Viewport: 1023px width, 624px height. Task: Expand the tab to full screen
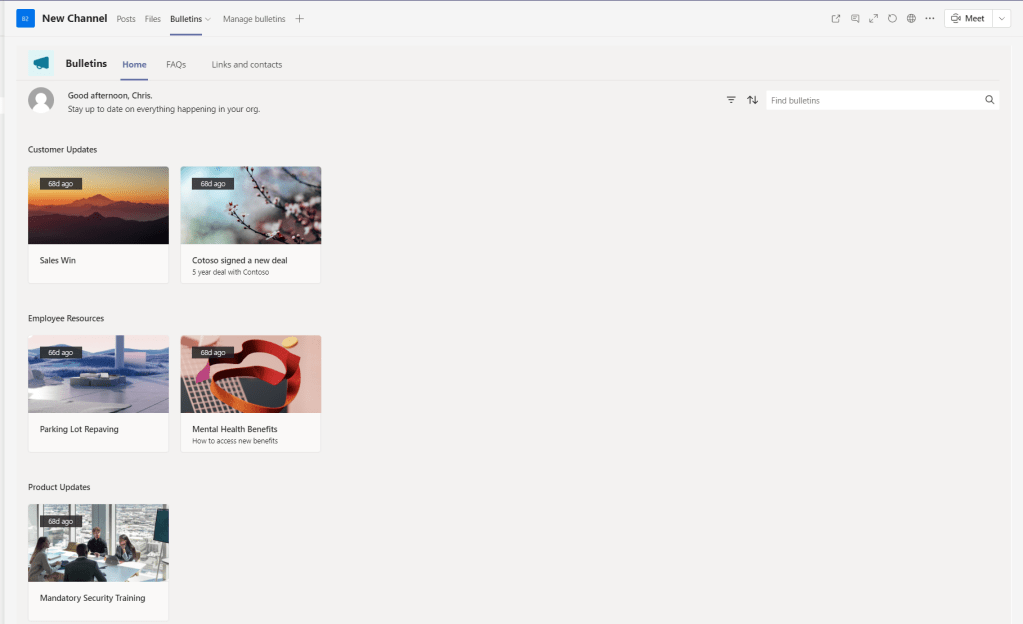pos(873,18)
